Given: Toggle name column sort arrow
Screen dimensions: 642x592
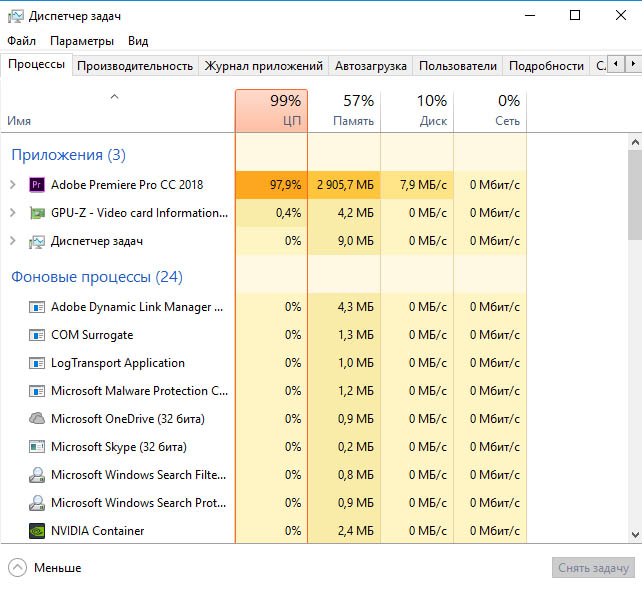Looking at the screenshot, I should (114, 97).
